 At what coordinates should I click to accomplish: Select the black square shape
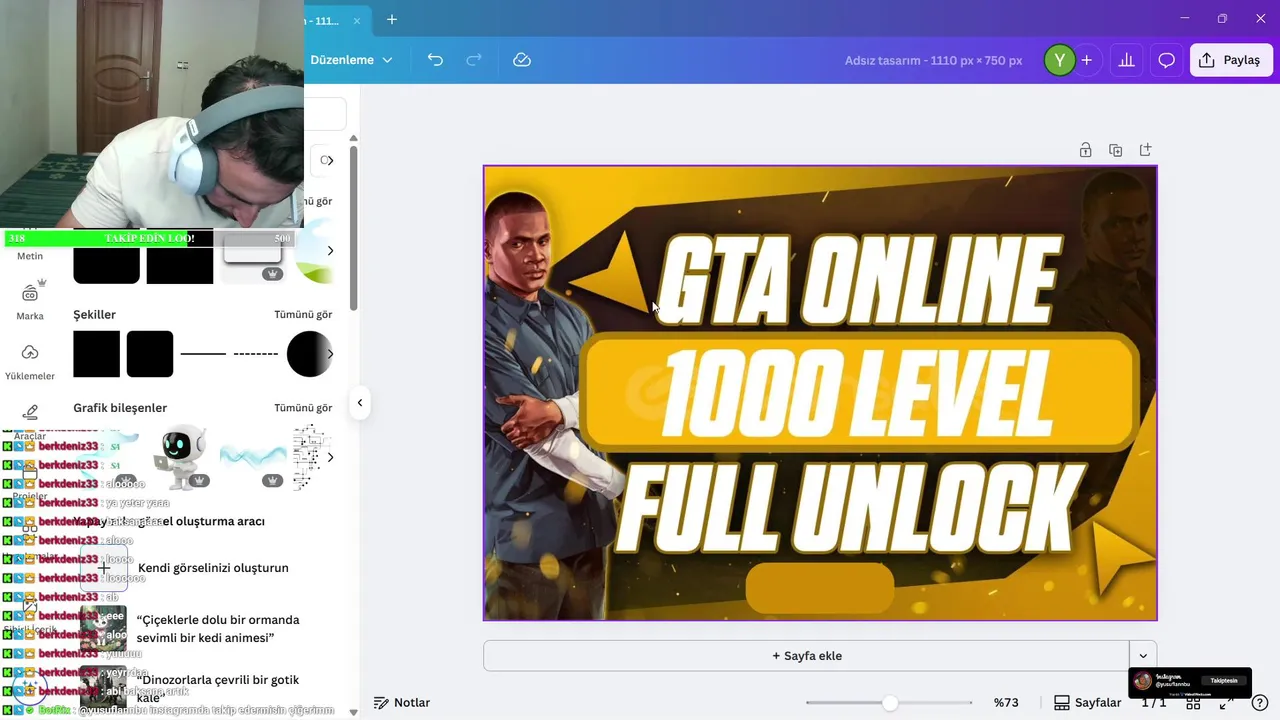point(97,354)
